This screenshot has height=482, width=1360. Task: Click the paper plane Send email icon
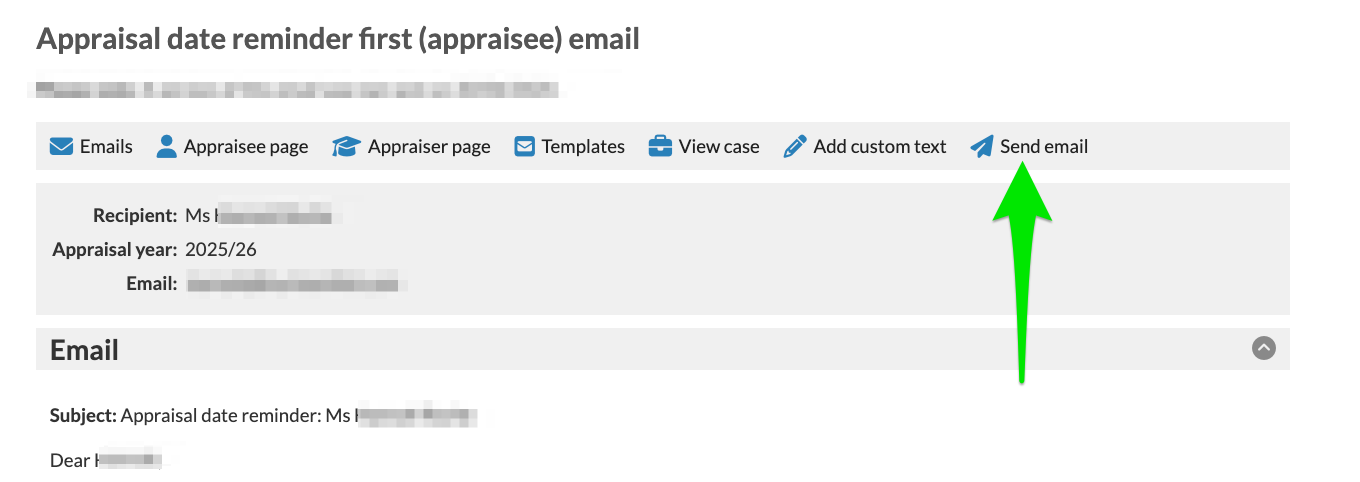click(982, 147)
